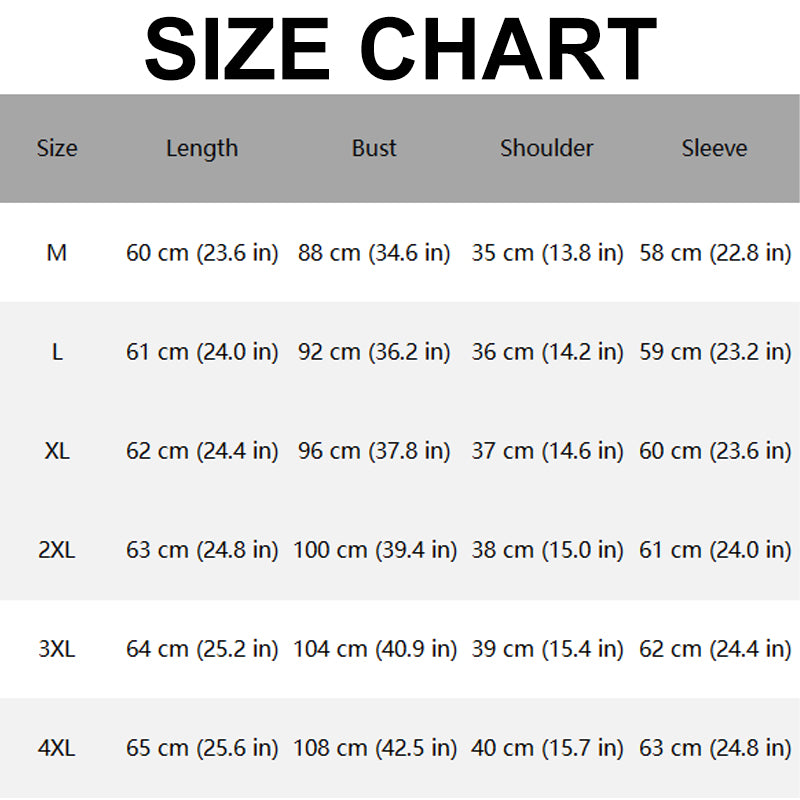The height and width of the screenshot is (800, 800).
Task: Click the SIZE CHART title
Action: 400,48
